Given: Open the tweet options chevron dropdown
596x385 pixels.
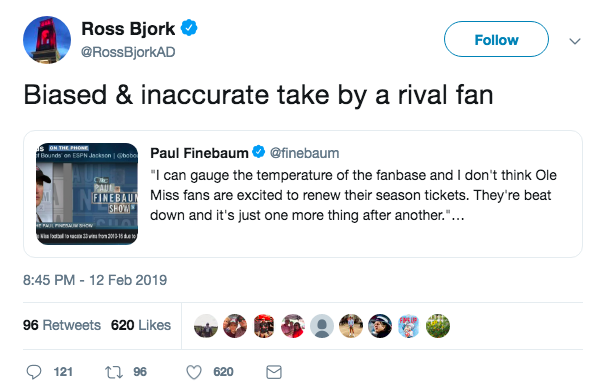Looking at the screenshot, I should tap(575, 41).
